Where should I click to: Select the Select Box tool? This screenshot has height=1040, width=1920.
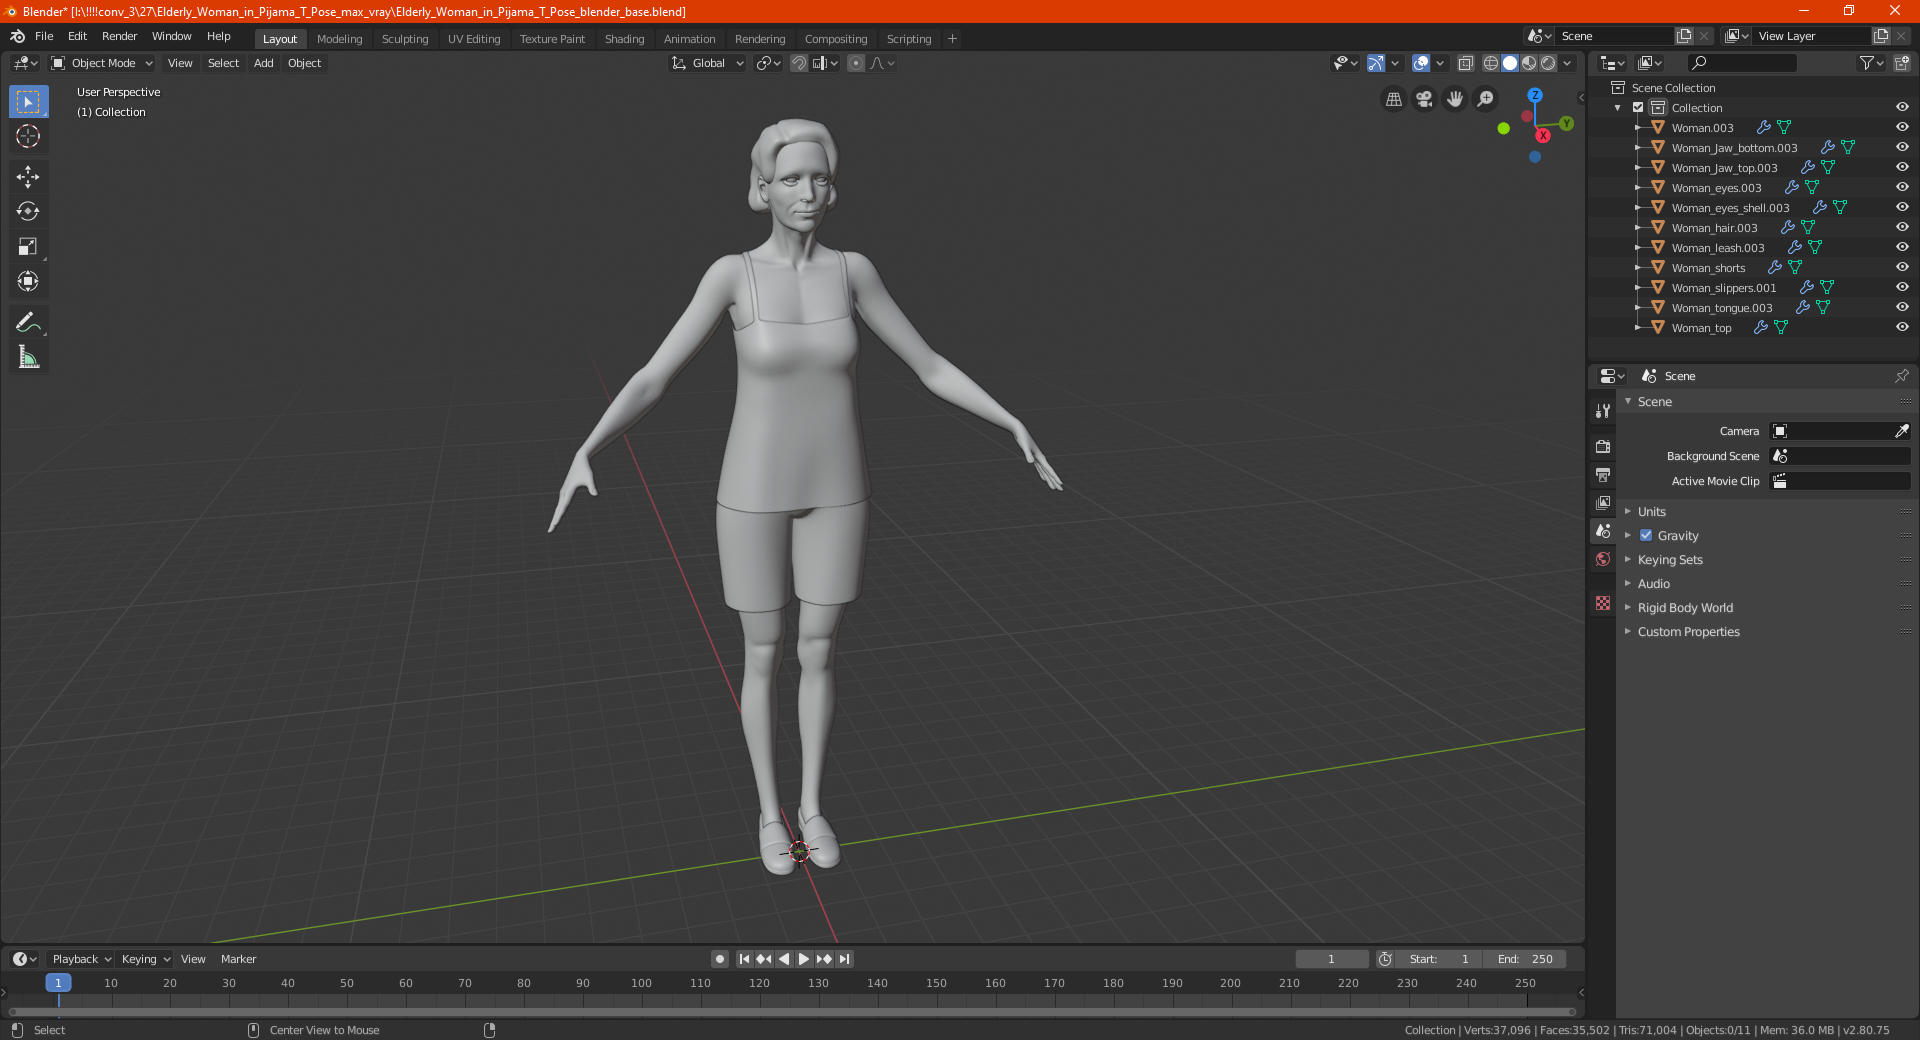click(x=28, y=102)
